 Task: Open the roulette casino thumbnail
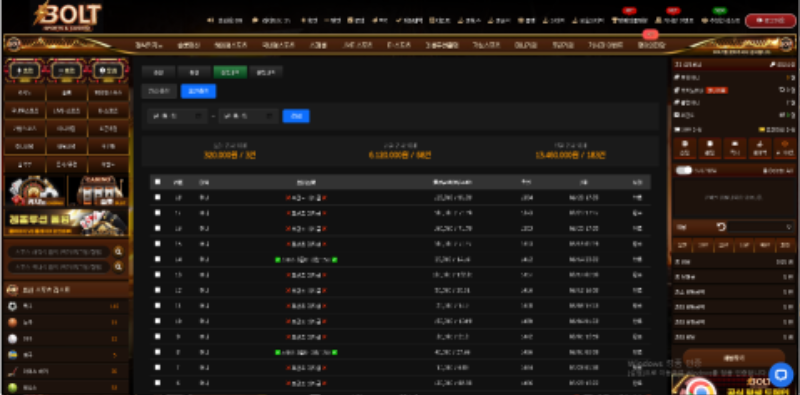pyautogui.click(x=35, y=191)
